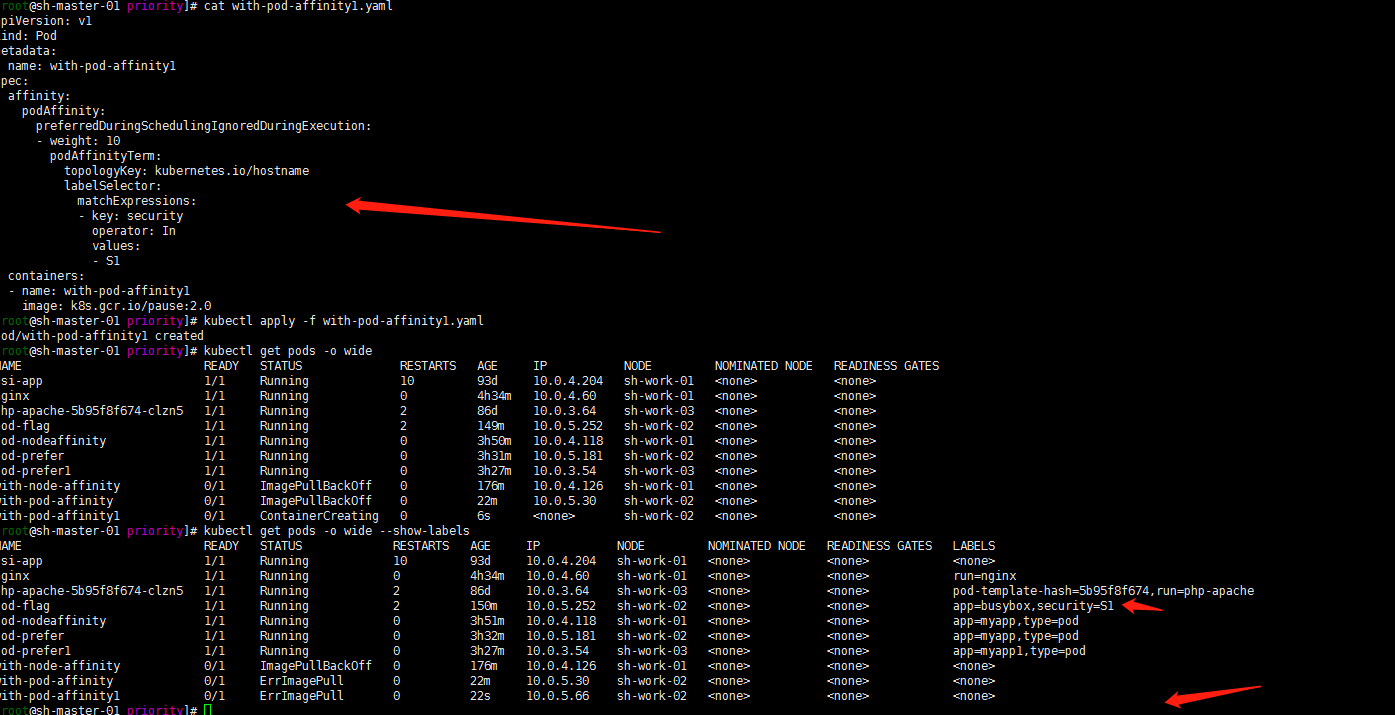
Task: Select the 'operator: In' line
Action: click(x=134, y=231)
